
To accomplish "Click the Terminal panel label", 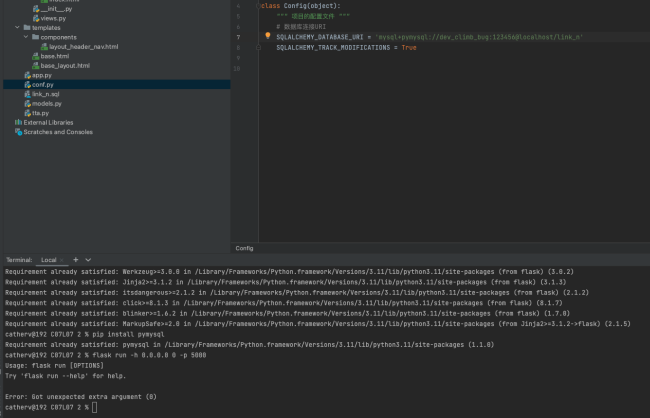I will tap(19, 260).
